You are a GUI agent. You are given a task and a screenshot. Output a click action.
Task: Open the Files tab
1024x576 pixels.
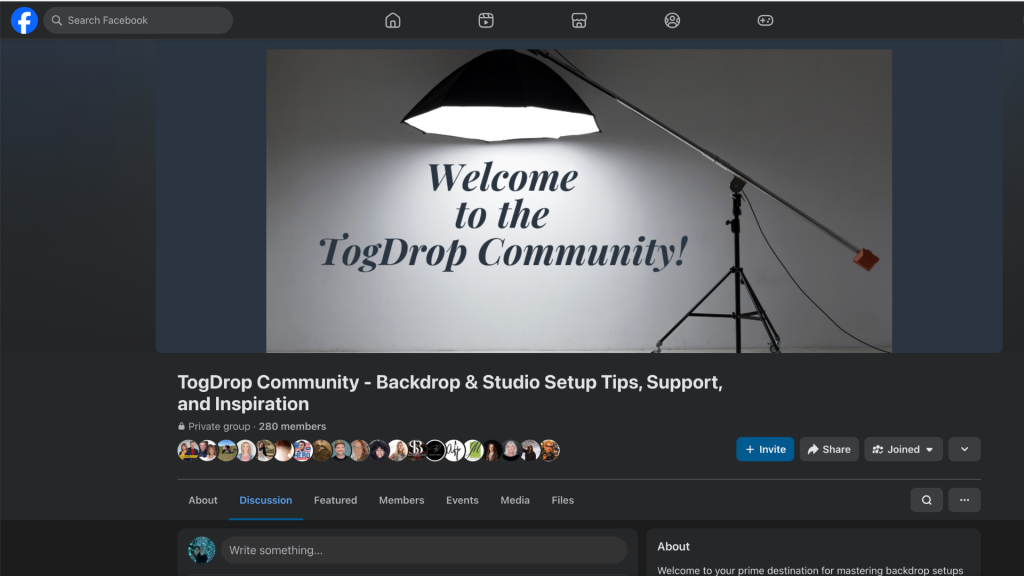562,500
